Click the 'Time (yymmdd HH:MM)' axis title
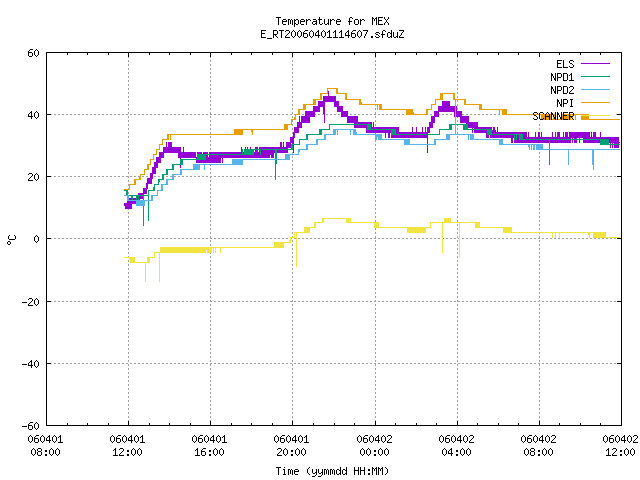Screen dimensions: 640x480 332,471
